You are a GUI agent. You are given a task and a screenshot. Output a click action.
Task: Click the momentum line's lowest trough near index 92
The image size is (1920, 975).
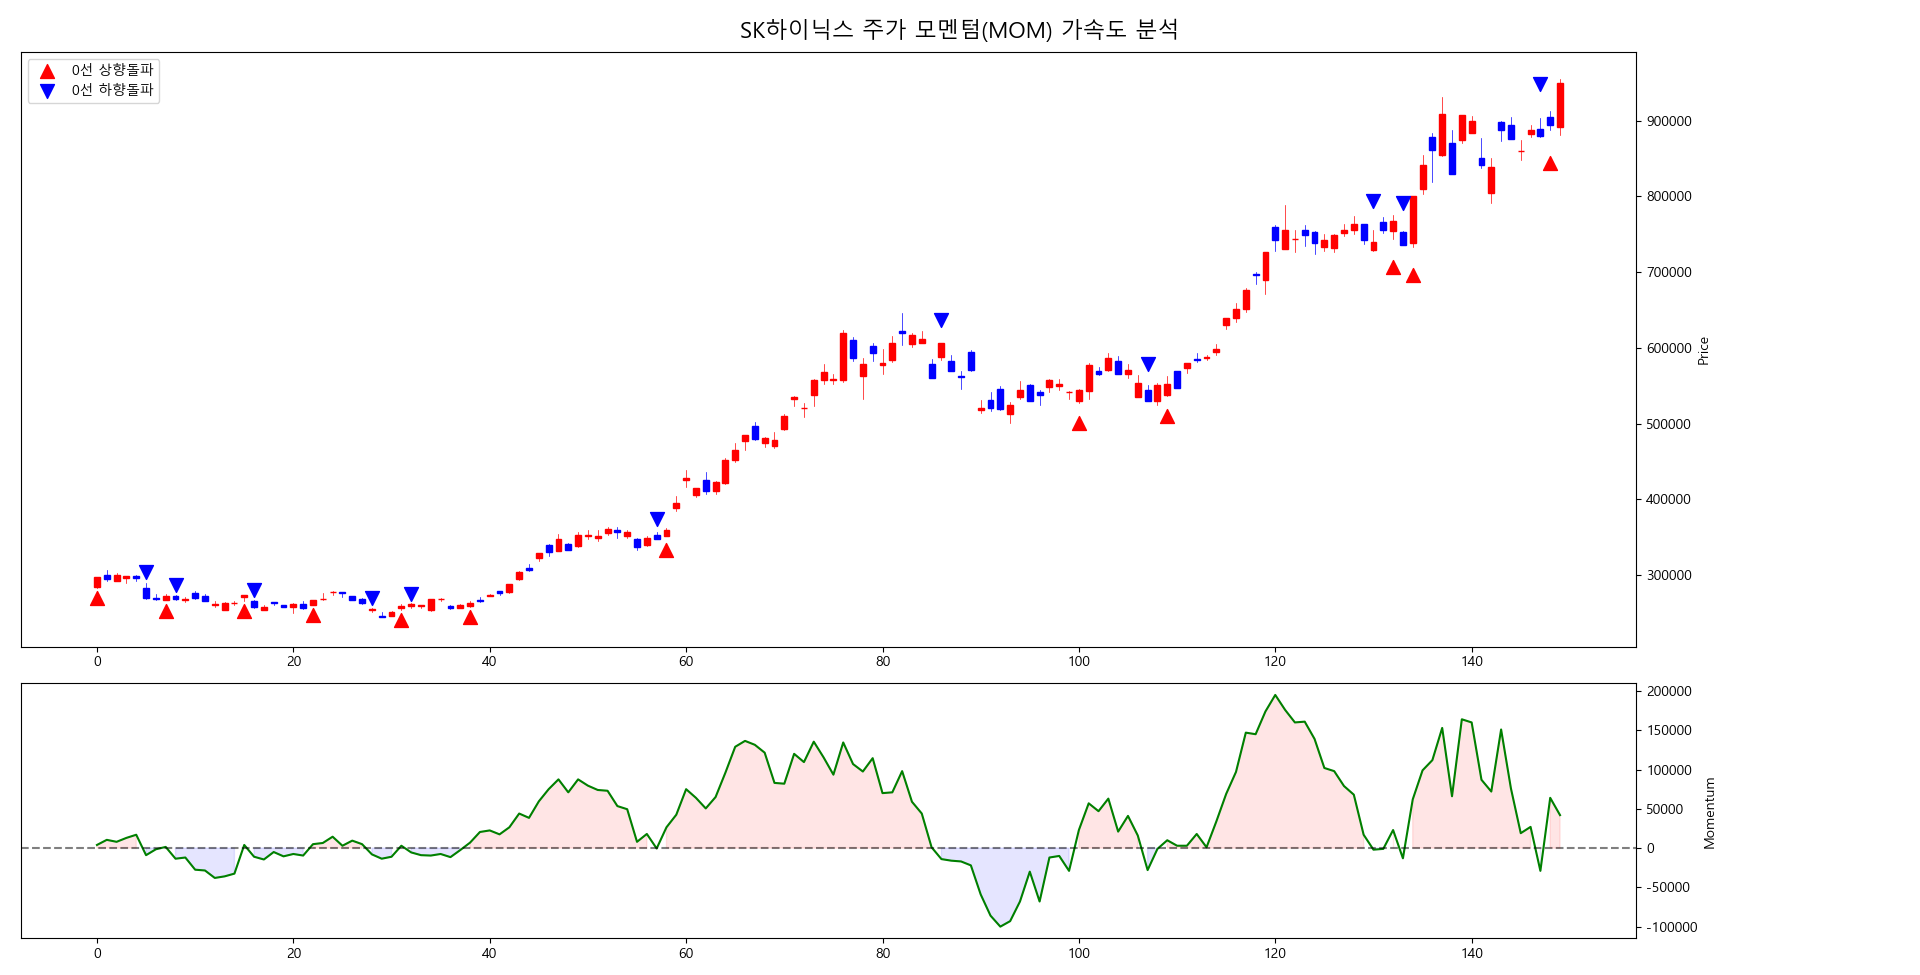pyautogui.click(x=1000, y=926)
